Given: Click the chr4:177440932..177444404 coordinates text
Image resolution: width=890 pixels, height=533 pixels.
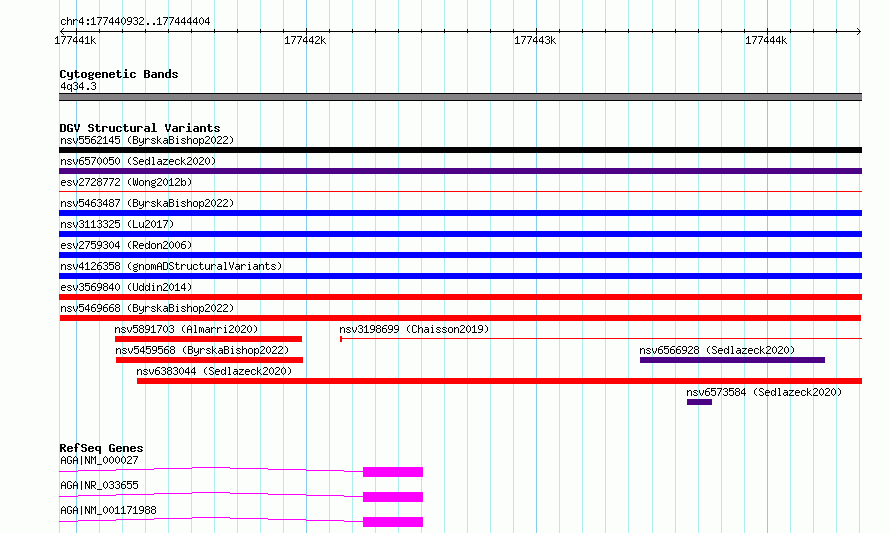Looking at the screenshot, I should click(x=135, y=22).
